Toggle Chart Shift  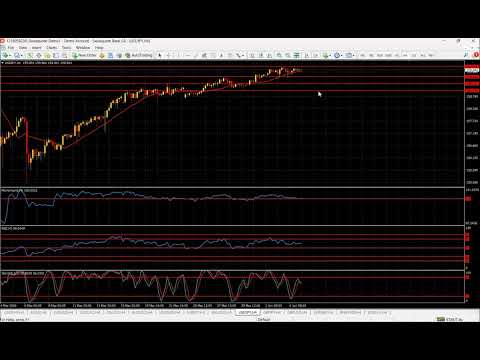[x=316, y=55]
